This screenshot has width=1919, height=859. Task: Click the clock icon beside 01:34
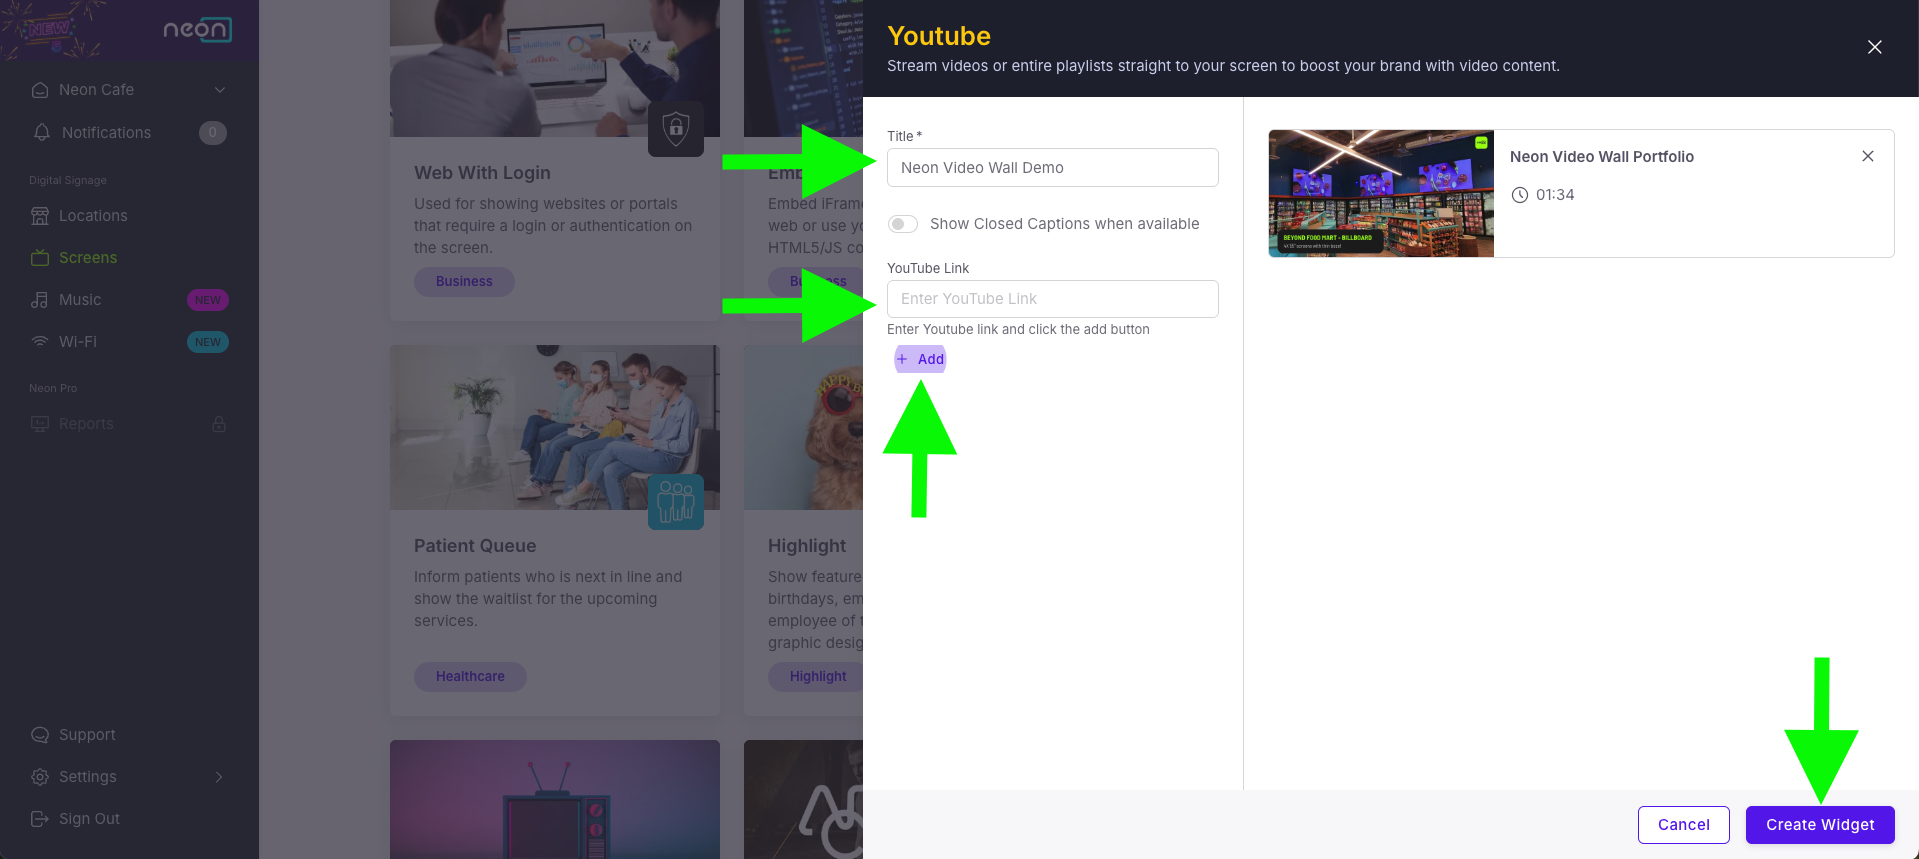point(1519,195)
